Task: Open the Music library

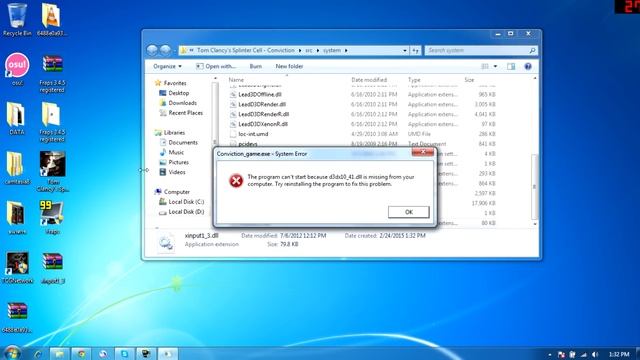Action: [x=171, y=152]
